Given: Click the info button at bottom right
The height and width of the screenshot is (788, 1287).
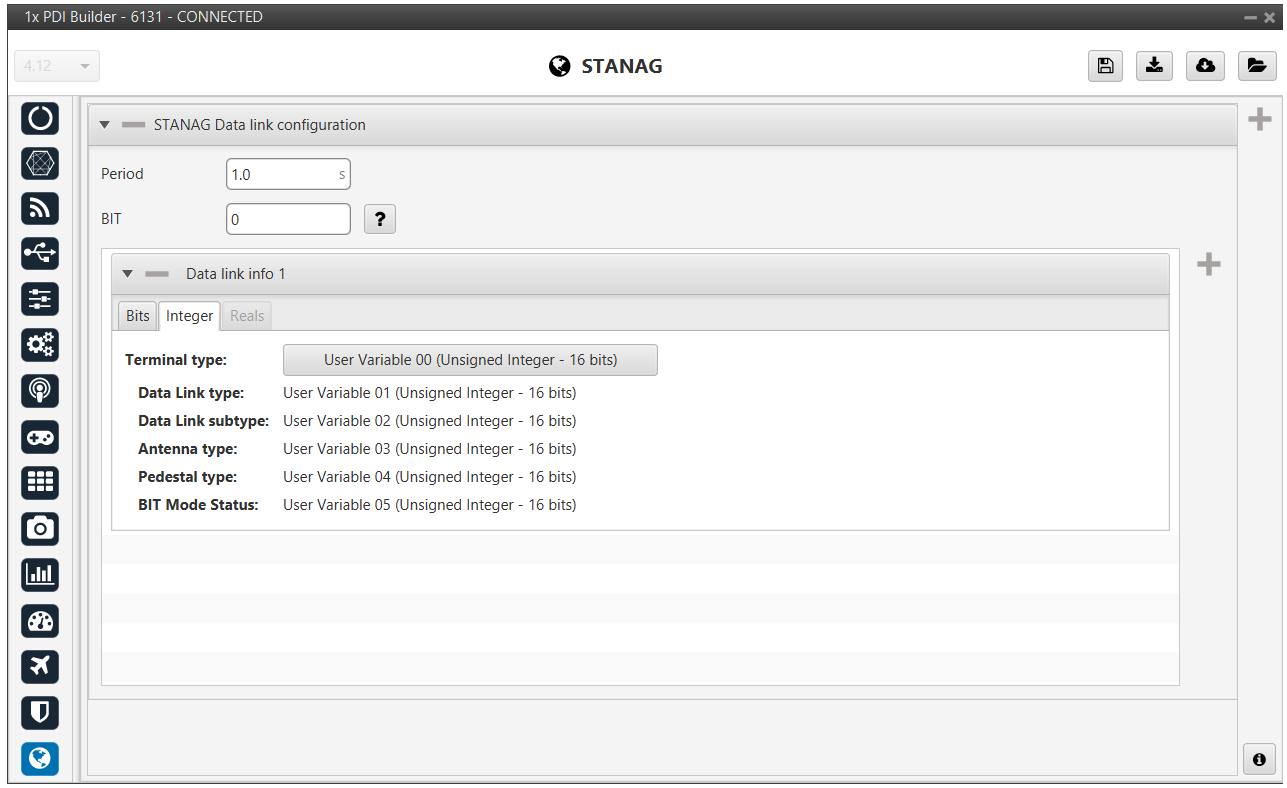Looking at the screenshot, I should point(1258,760).
